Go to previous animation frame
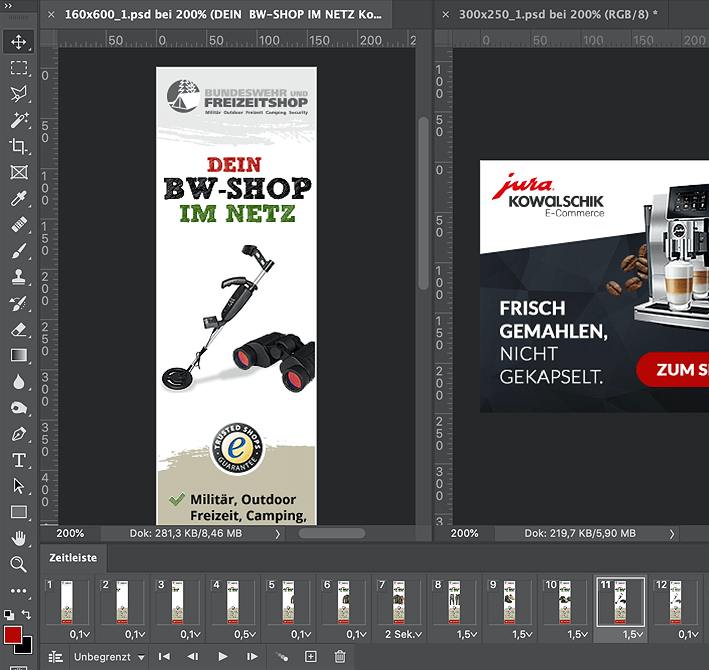The height and width of the screenshot is (670, 709). click(193, 656)
